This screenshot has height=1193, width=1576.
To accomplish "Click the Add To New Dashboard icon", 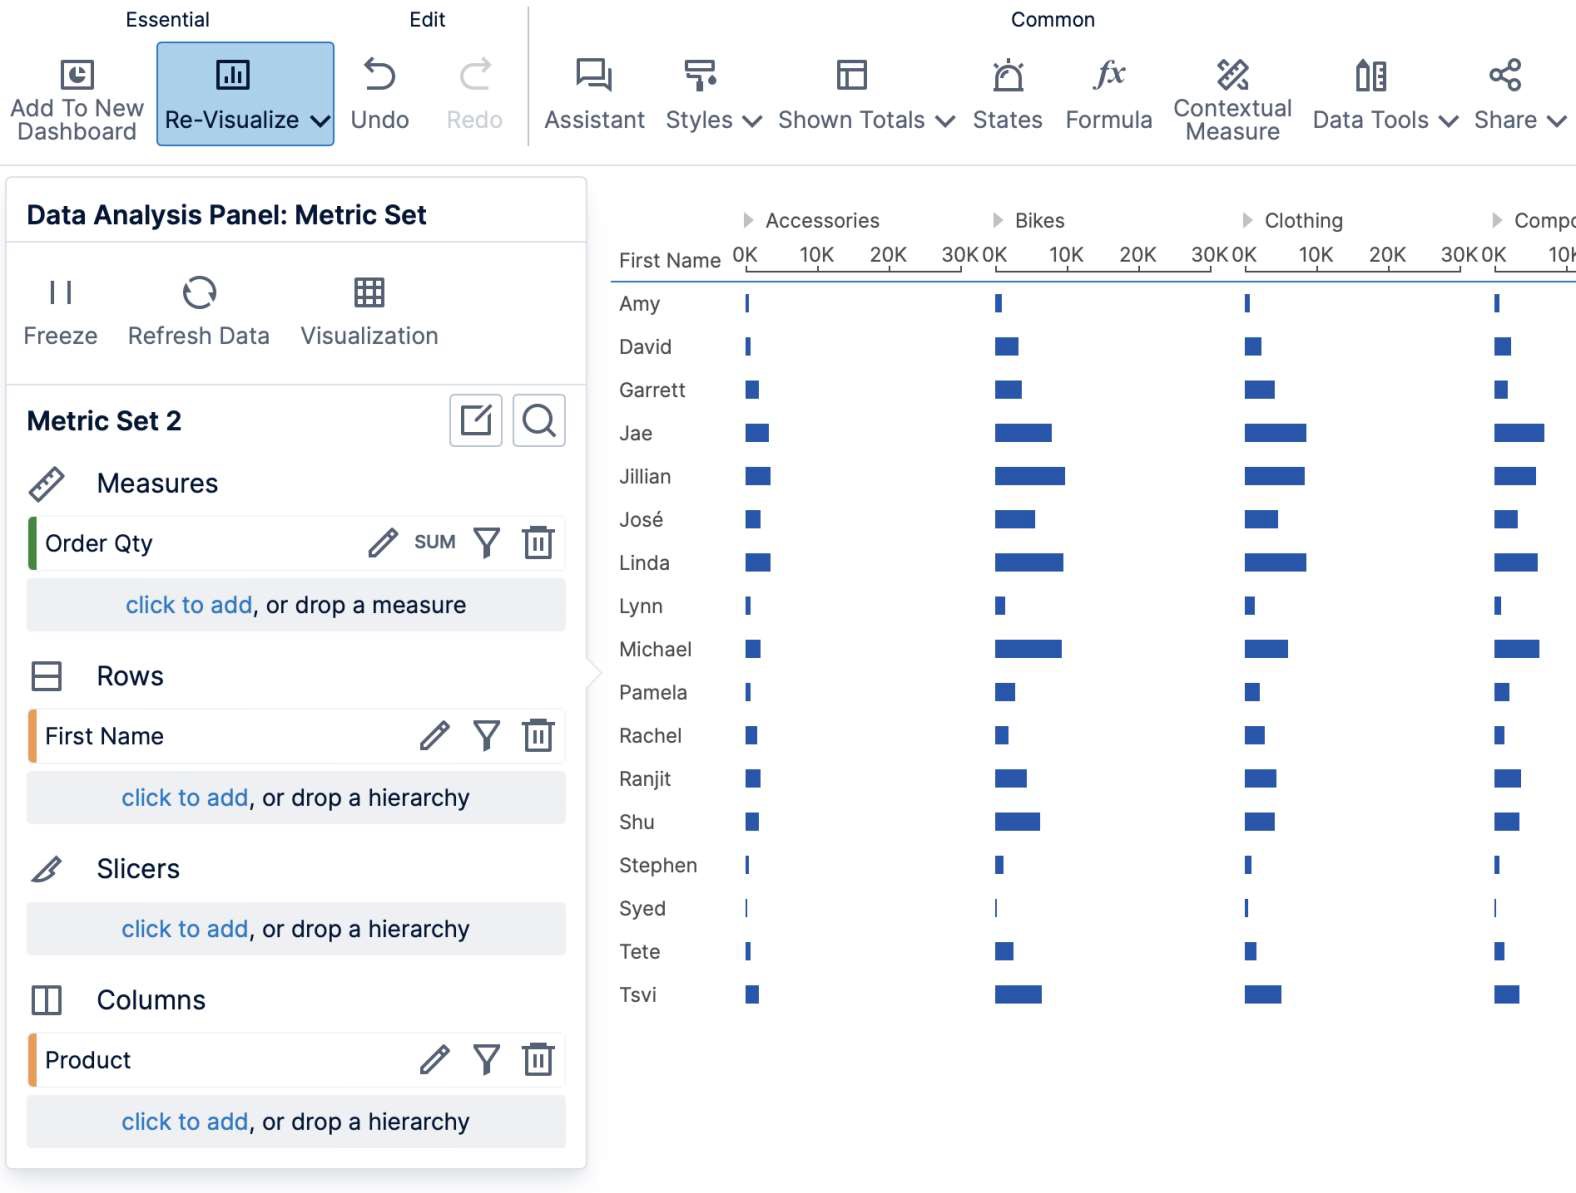I will coord(75,75).
